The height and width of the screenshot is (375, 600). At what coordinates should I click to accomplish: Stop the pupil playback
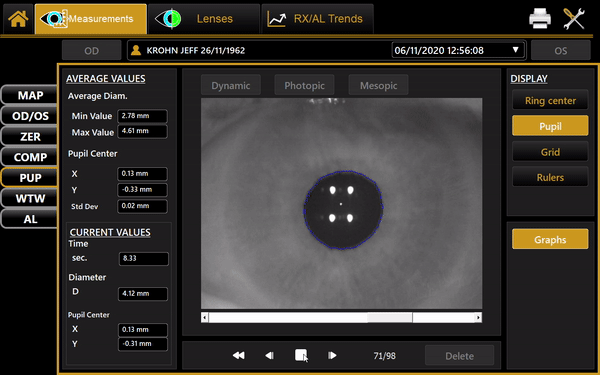301,355
